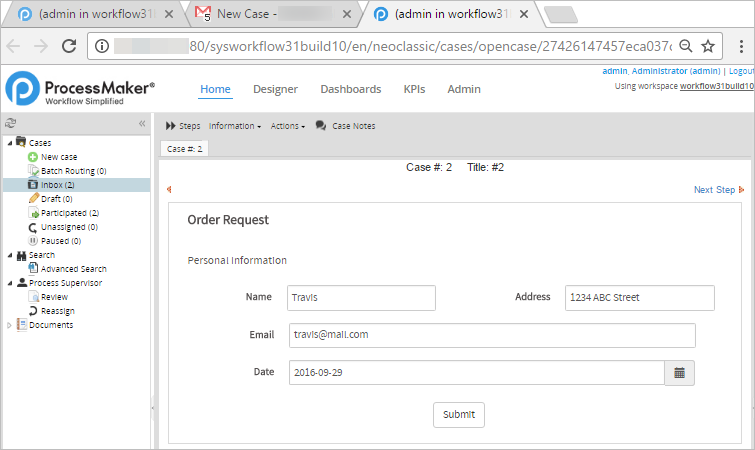Open Advanced Search in the sidebar
The image size is (755, 450).
[x=73, y=269]
